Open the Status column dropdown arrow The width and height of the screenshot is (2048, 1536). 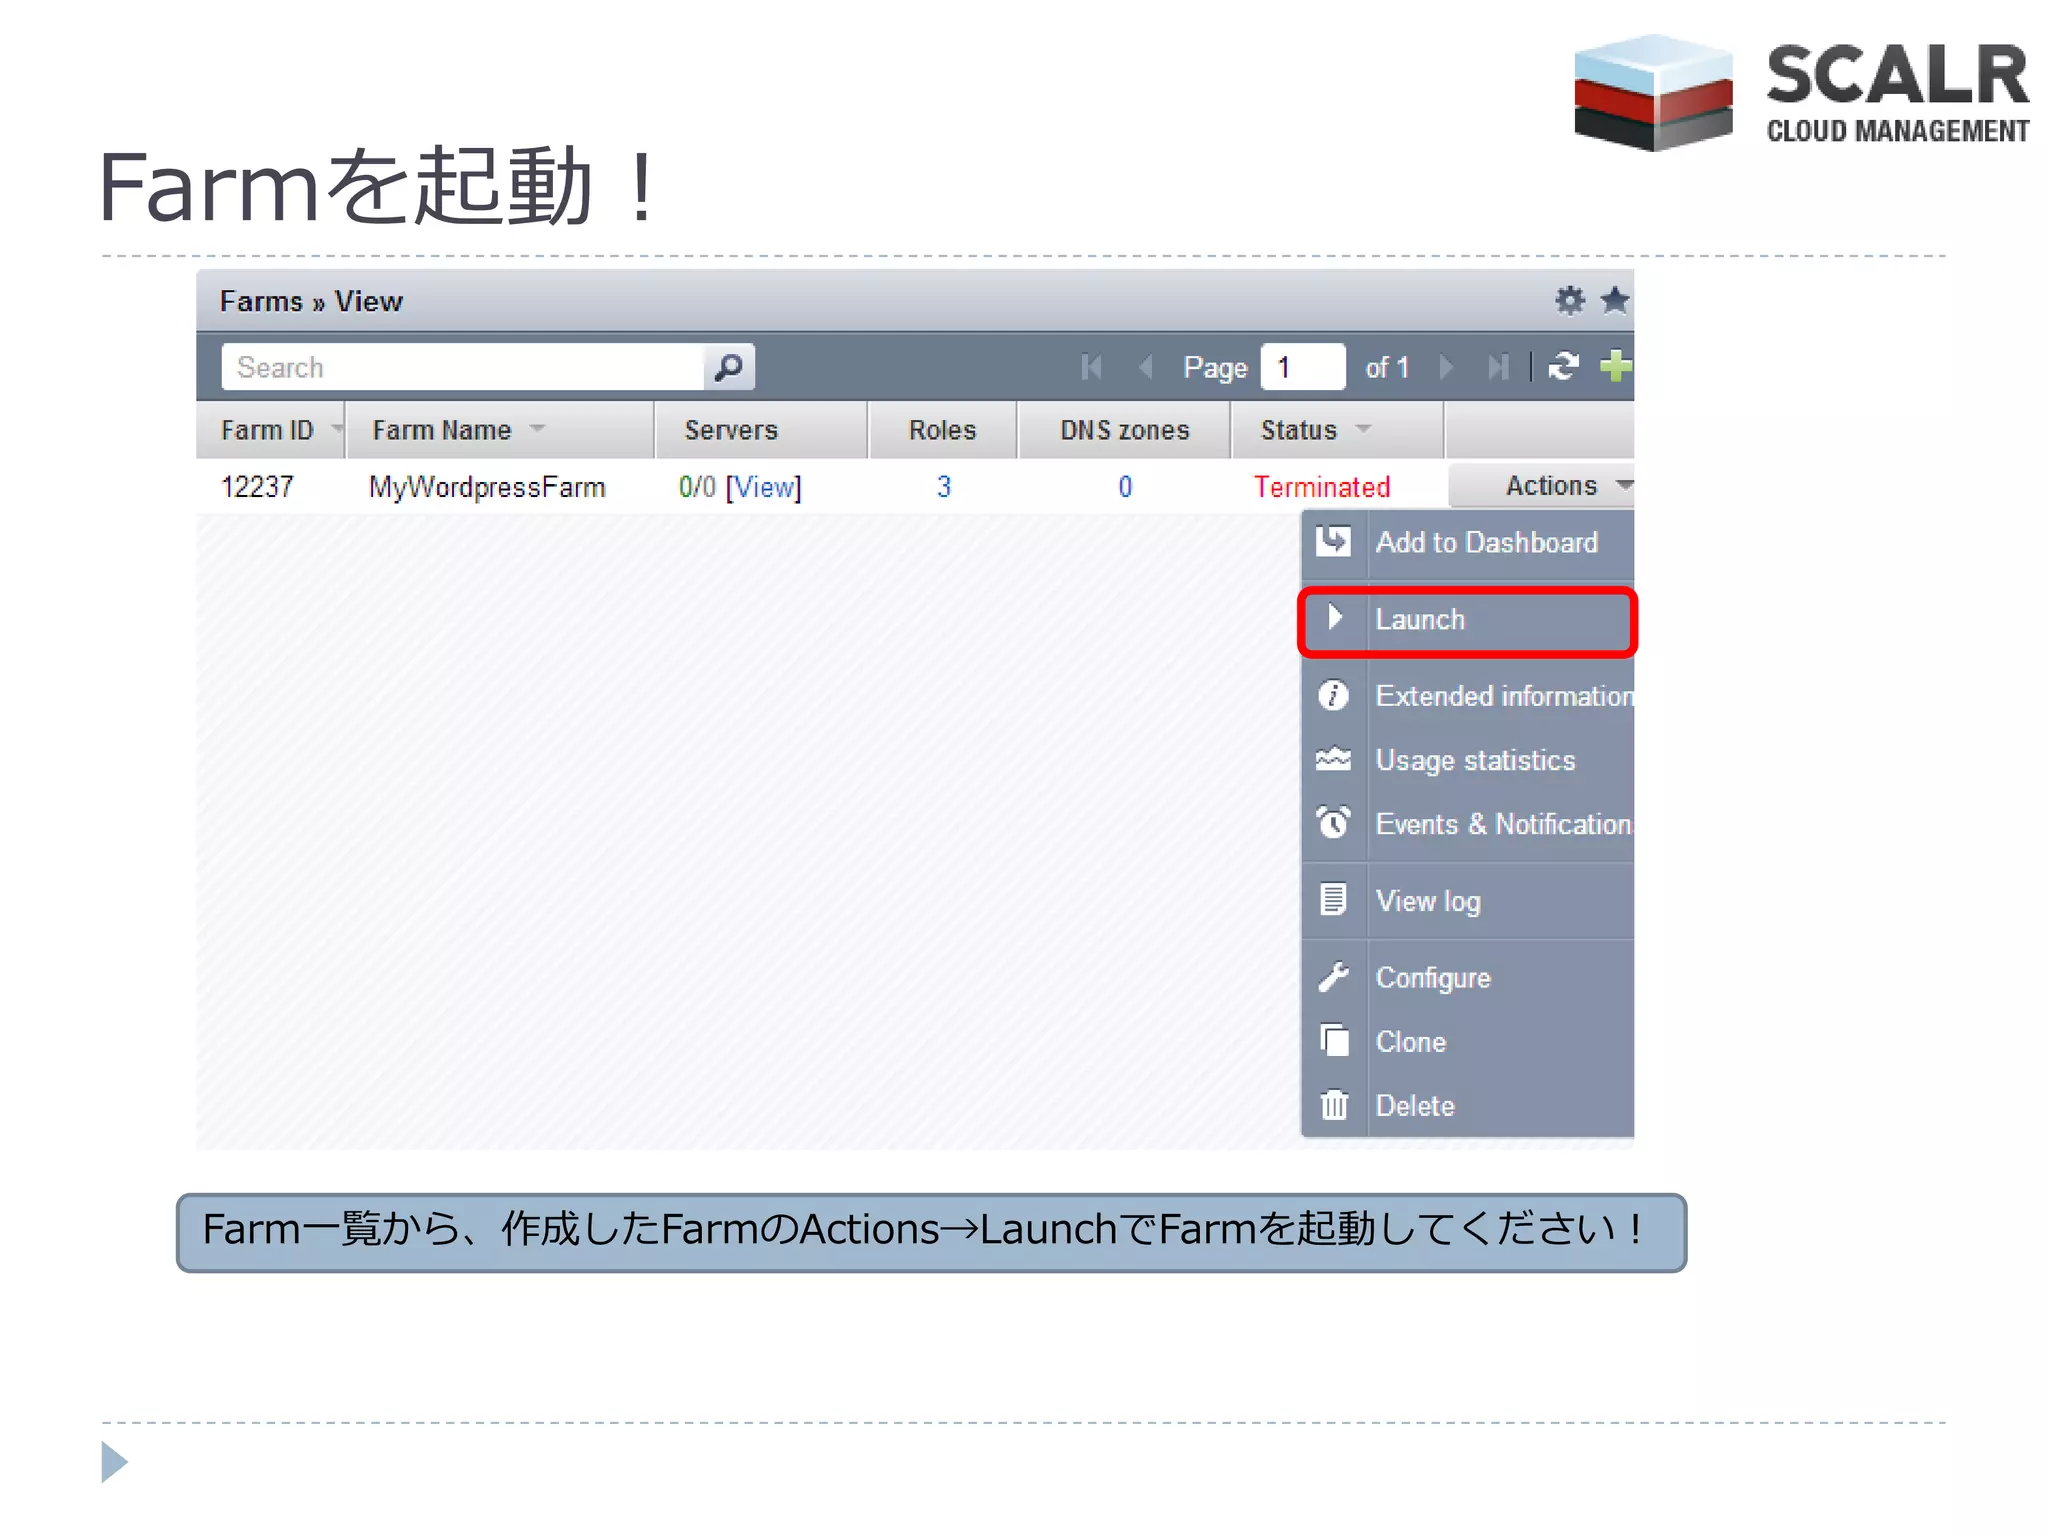pyautogui.click(x=1362, y=429)
